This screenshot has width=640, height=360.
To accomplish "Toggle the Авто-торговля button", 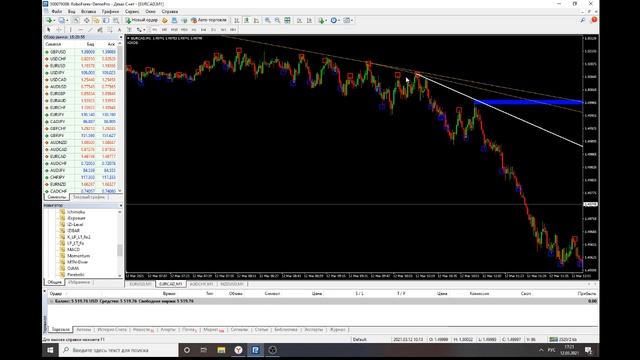I will coord(209,20).
